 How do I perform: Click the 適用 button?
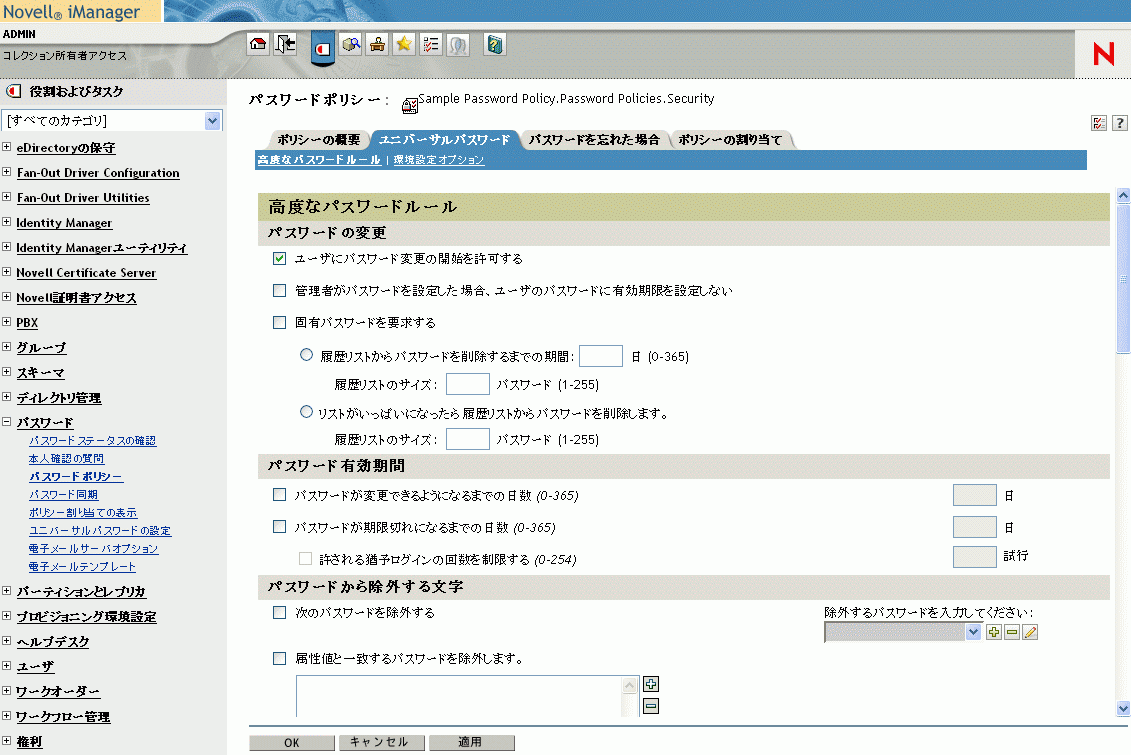470,742
